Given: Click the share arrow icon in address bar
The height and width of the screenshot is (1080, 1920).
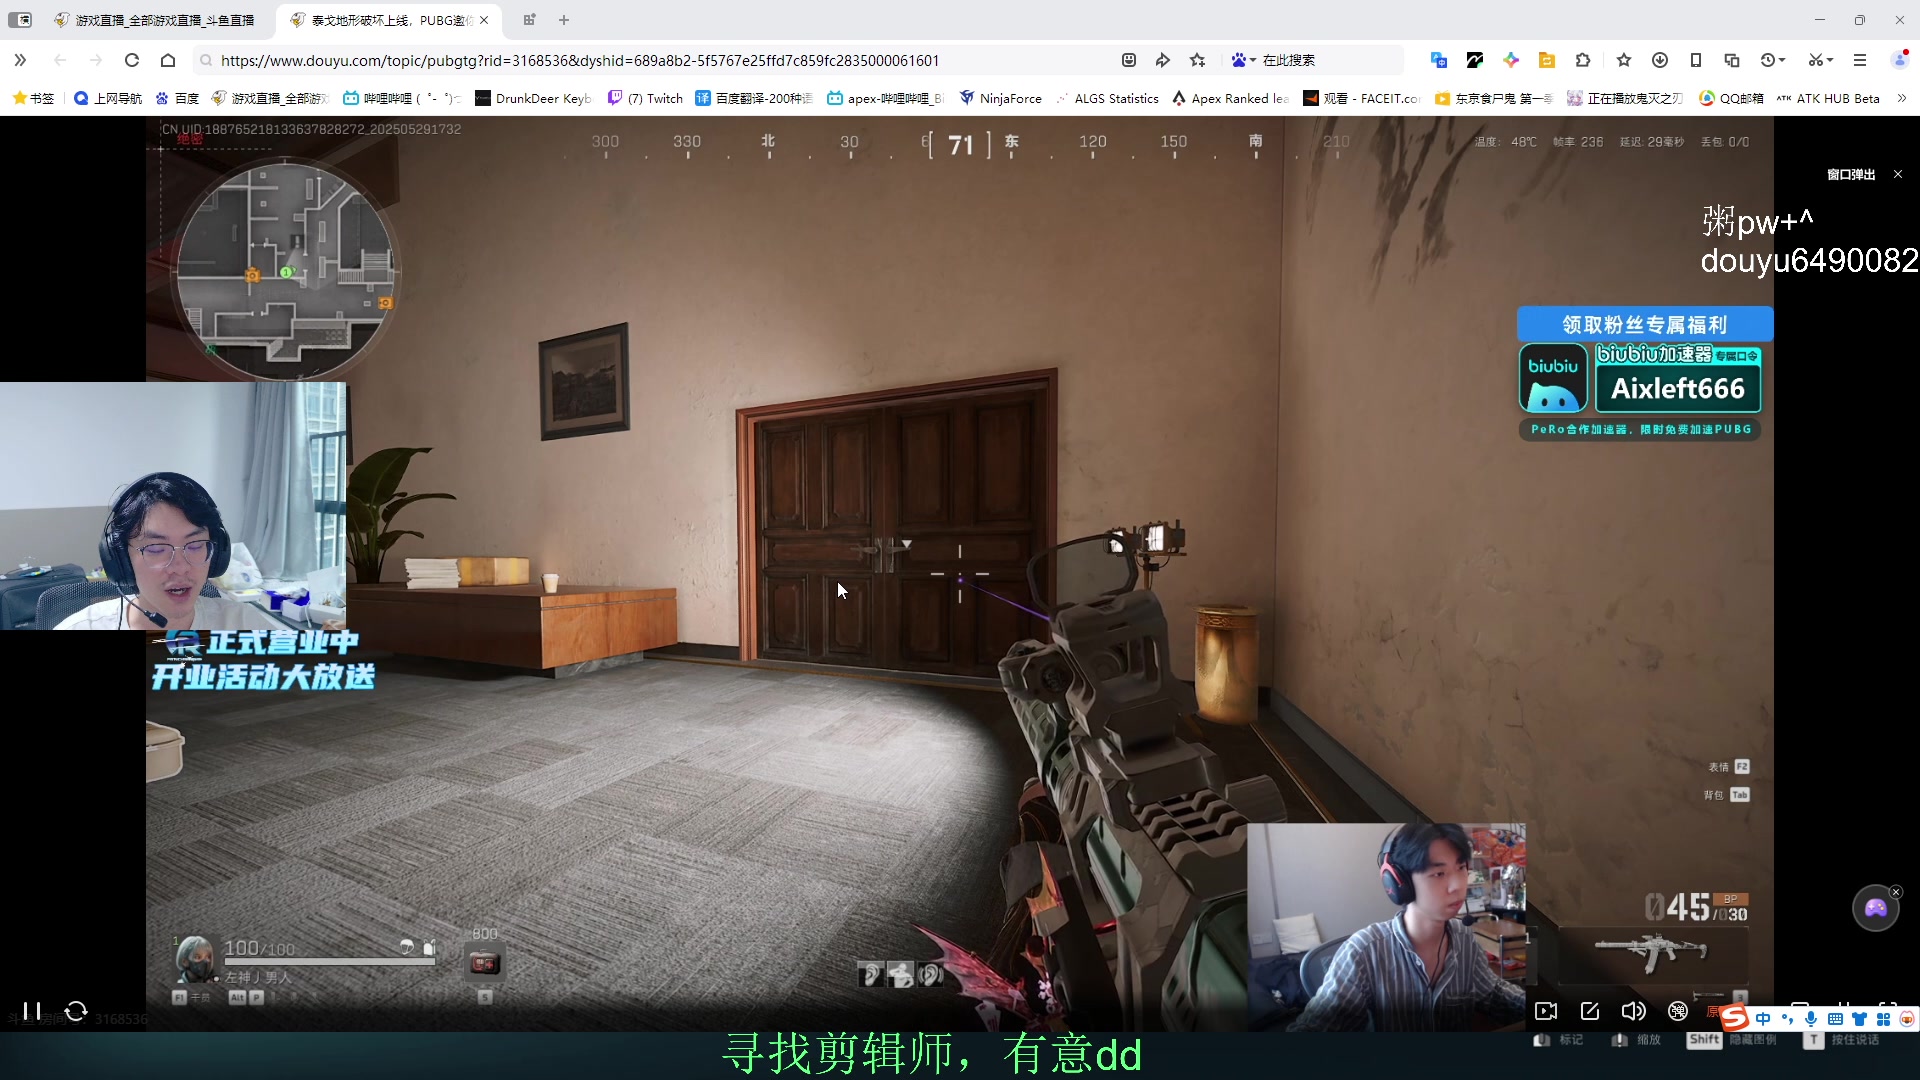Looking at the screenshot, I should coord(1163,60).
